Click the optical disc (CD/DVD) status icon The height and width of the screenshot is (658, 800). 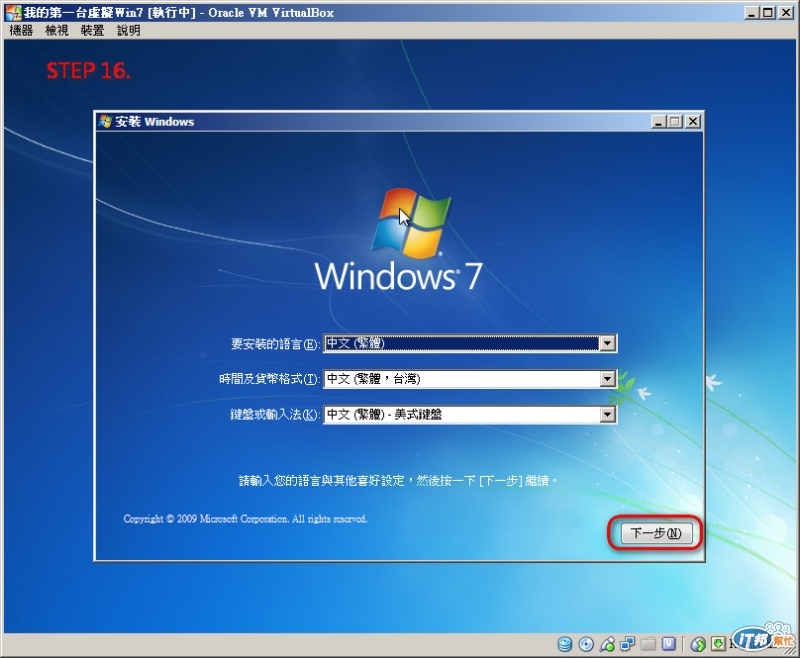tap(586, 644)
